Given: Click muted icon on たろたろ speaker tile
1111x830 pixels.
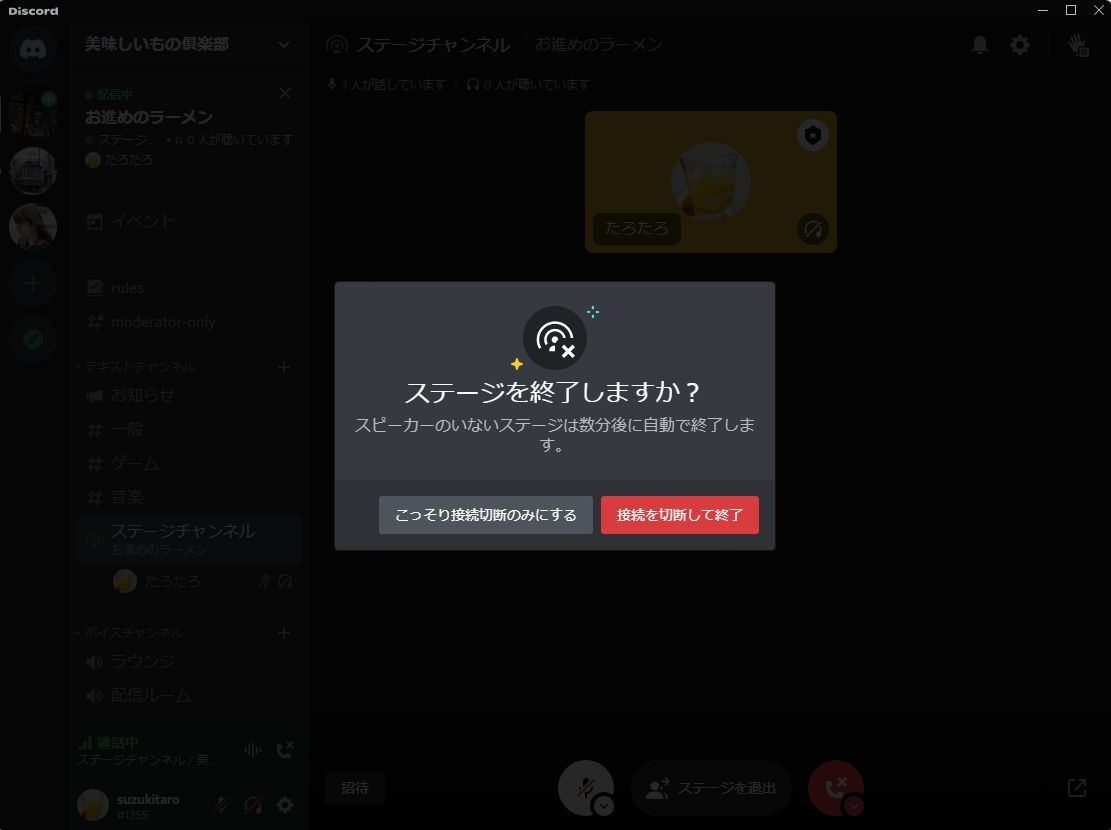Looking at the screenshot, I should point(813,229).
